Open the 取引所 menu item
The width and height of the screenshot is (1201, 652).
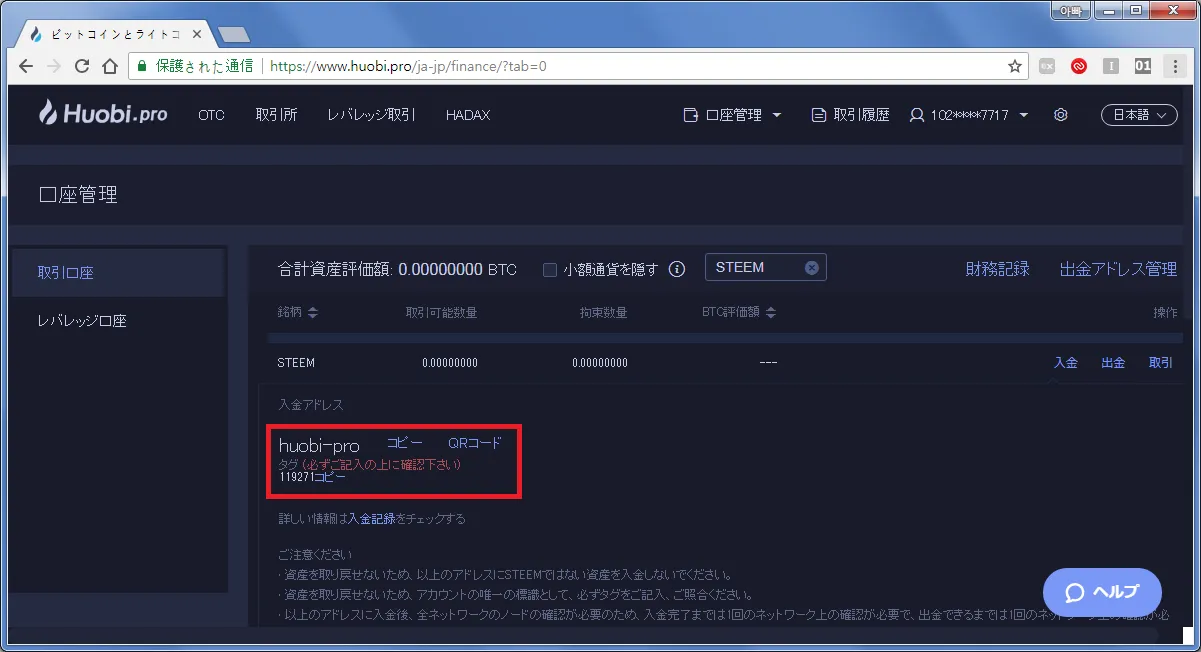(276, 115)
